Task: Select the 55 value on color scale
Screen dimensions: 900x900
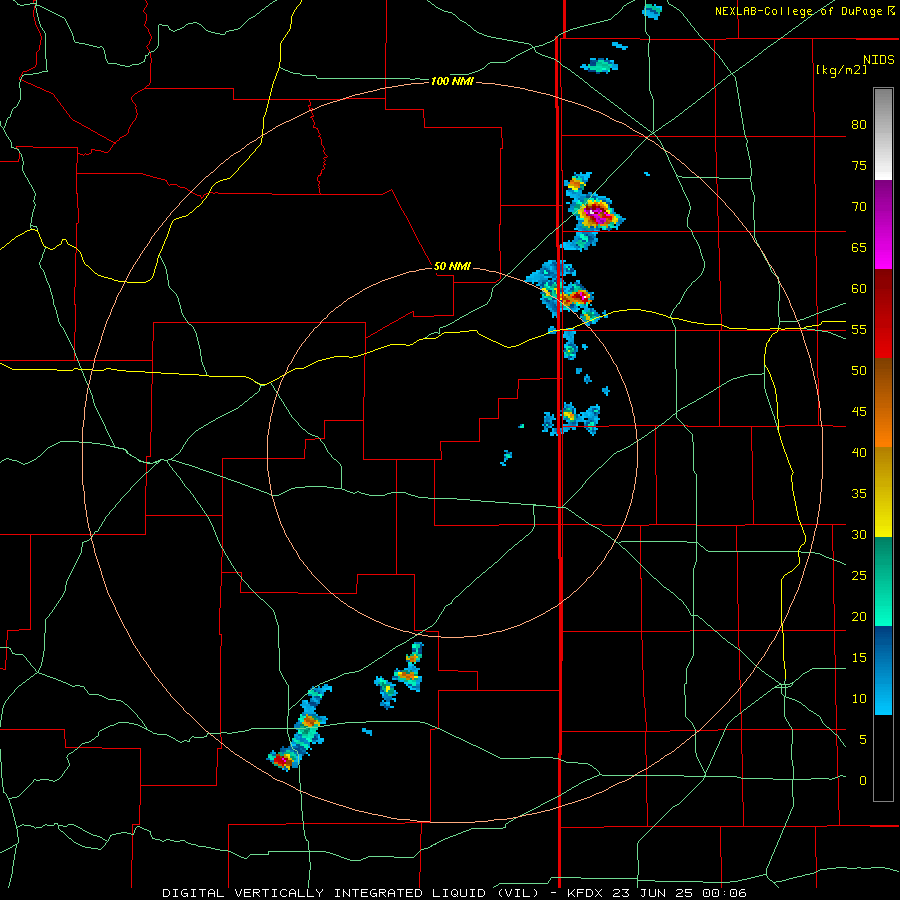Action: (859, 329)
